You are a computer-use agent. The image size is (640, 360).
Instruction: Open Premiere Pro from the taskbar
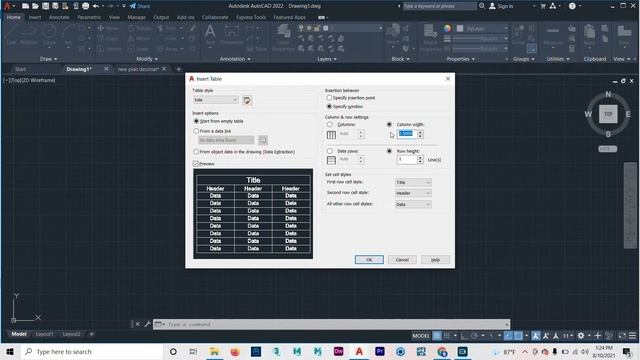380,351
